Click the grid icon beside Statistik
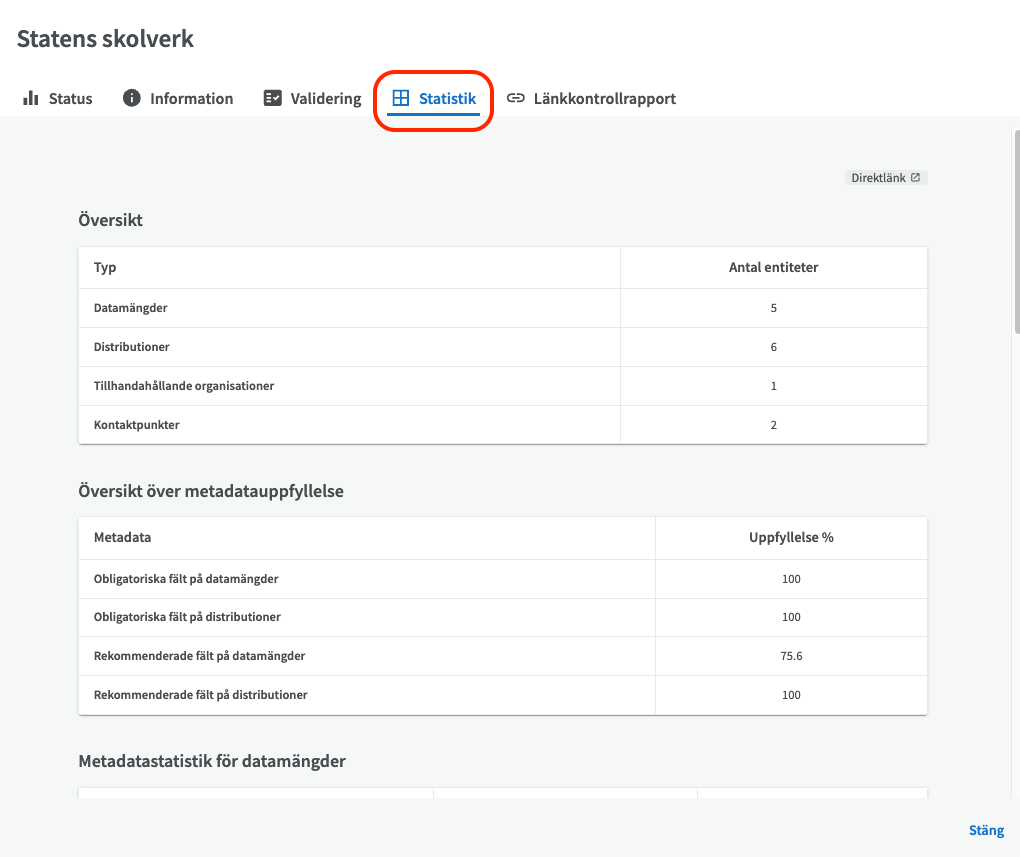1020x857 pixels. [x=401, y=98]
